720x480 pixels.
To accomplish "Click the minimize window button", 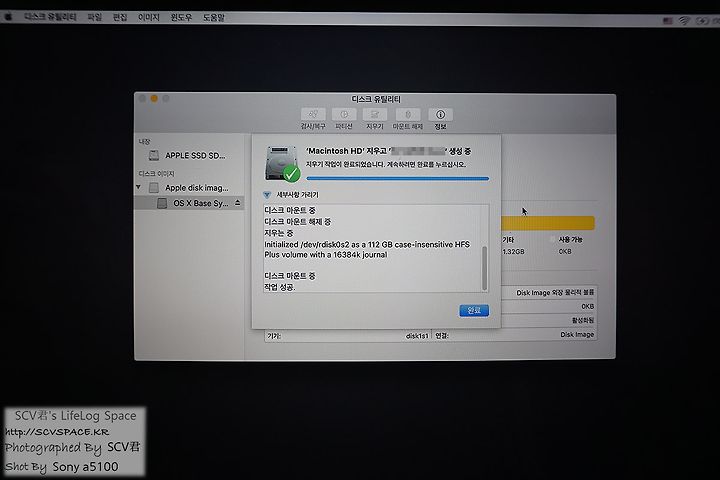I will coord(154,99).
